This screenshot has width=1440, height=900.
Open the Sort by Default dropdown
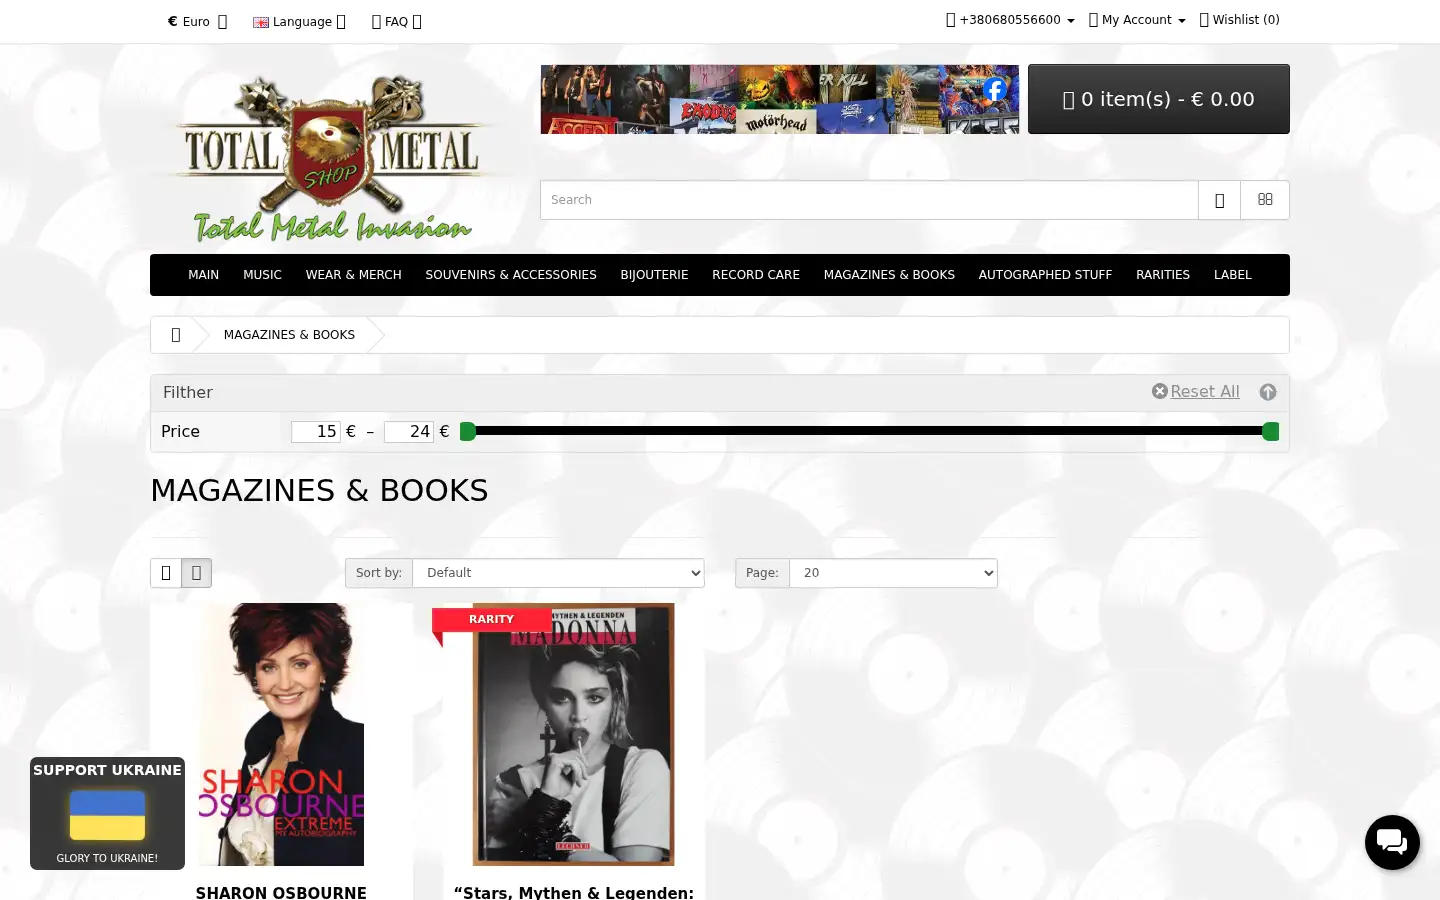559,573
